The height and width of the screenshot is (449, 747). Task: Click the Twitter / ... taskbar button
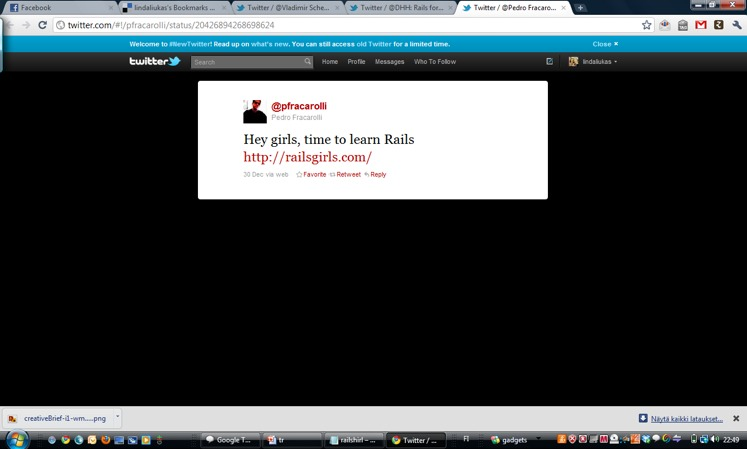coord(415,440)
